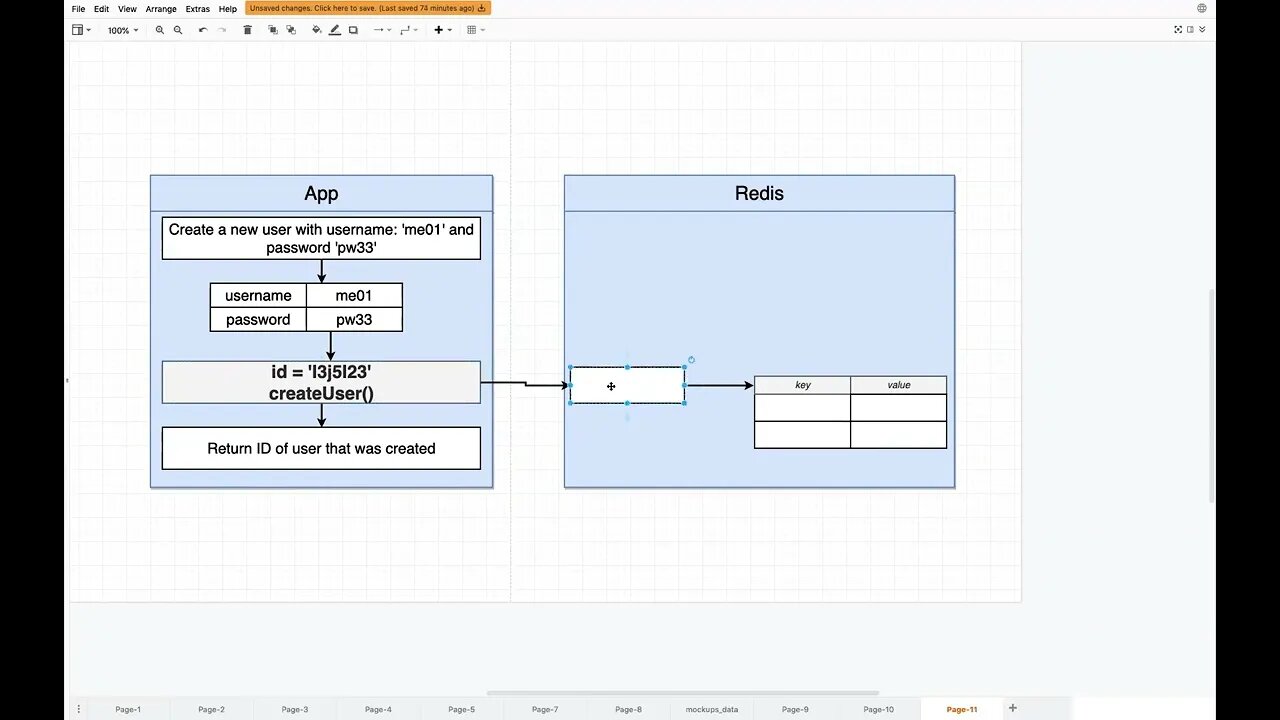
Task: Open the Help menu
Action: click(x=228, y=8)
